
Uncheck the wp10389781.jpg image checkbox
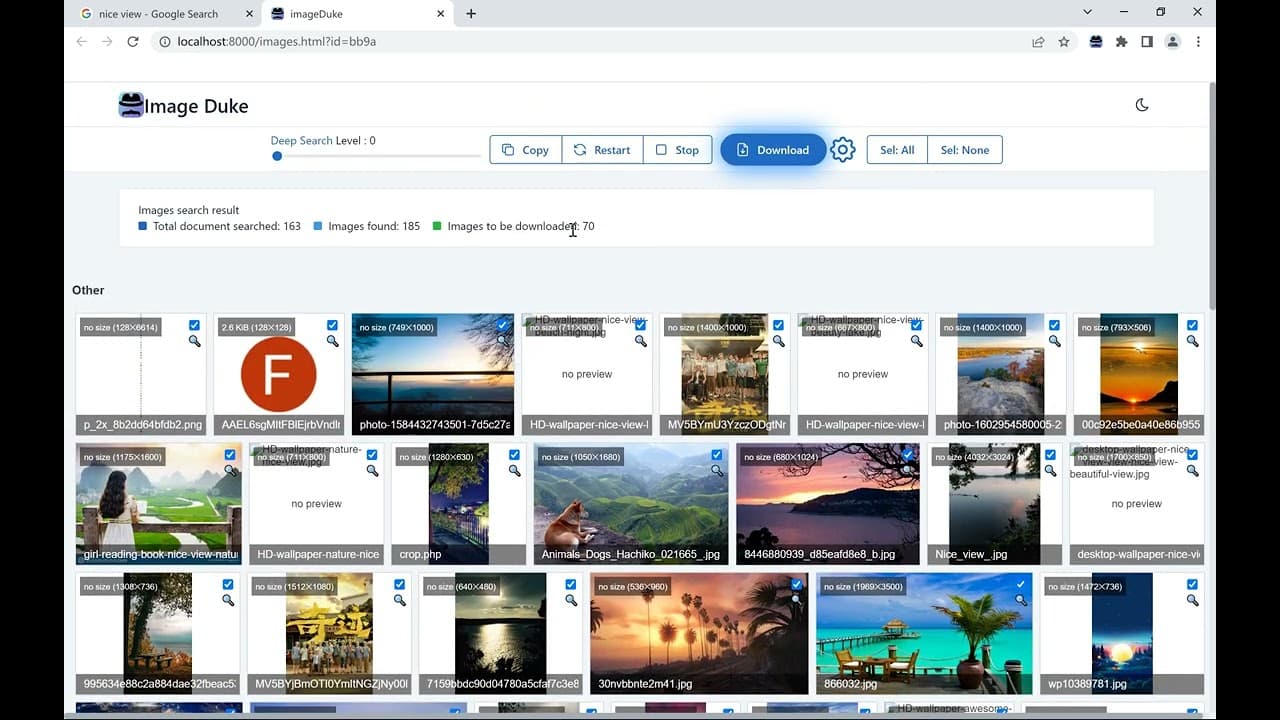click(x=1192, y=585)
